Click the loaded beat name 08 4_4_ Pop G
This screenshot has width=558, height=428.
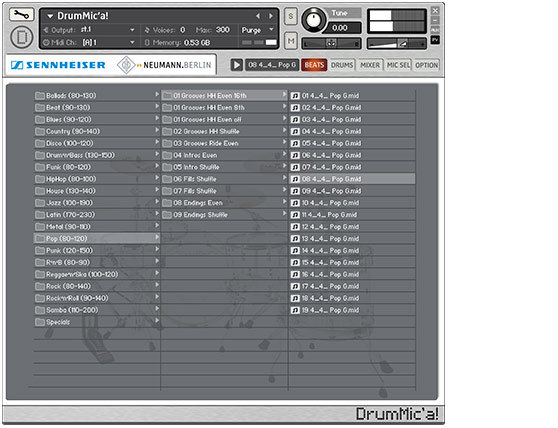tap(272, 65)
